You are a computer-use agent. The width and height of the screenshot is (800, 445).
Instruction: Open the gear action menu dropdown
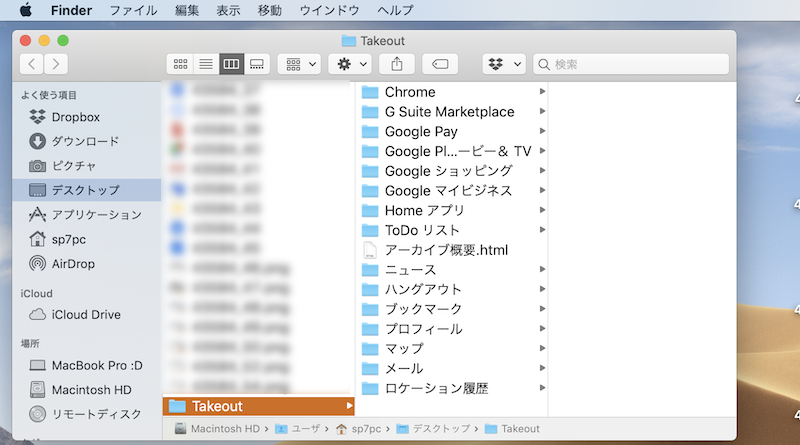[350, 64]
